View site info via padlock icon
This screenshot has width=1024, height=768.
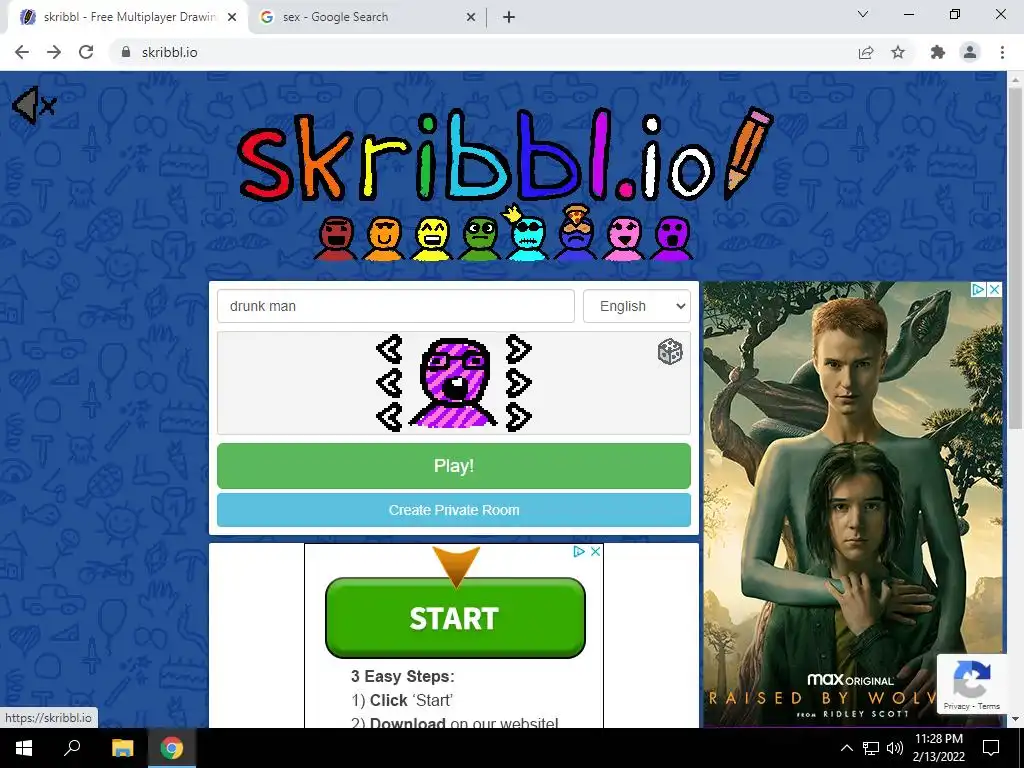tap(126, 52)
